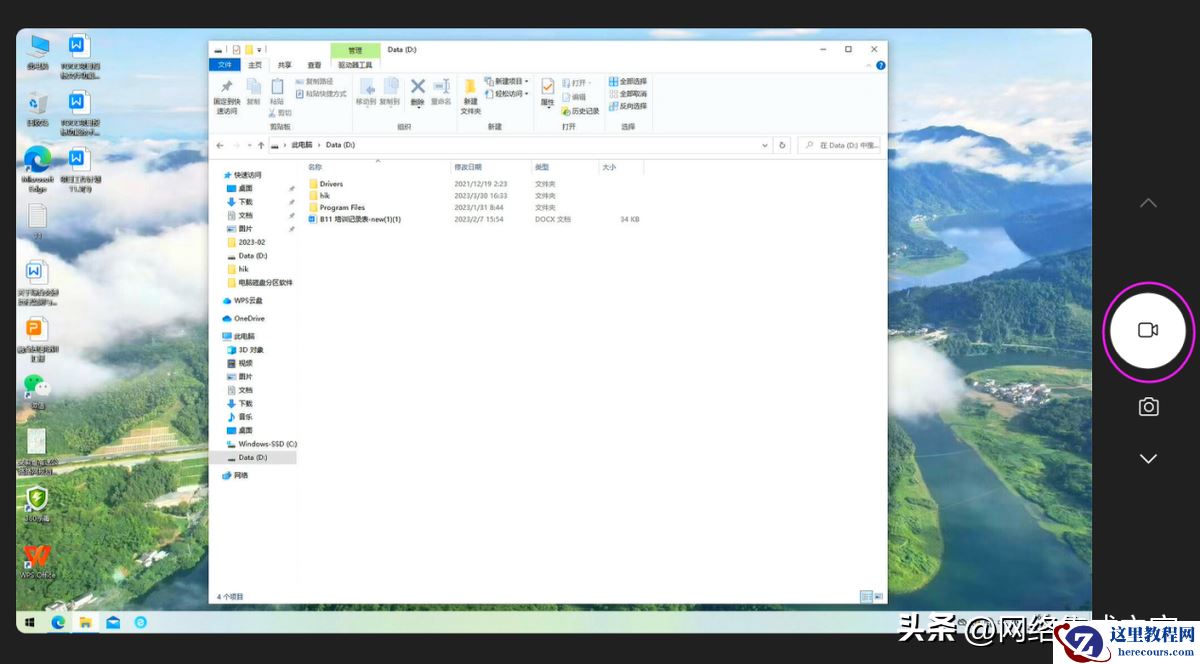Click Edit (编辑) in ribbon
This screenshot has width=1200, height=664.
574,97
